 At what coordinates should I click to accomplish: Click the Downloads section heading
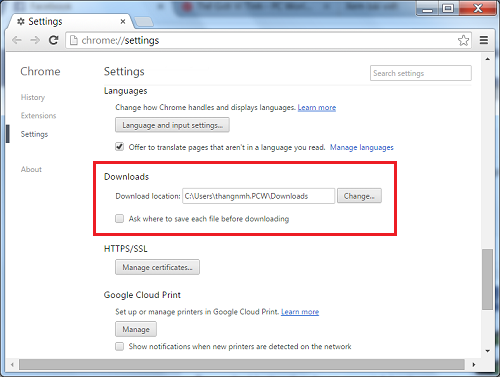click(x=126, y=177)
